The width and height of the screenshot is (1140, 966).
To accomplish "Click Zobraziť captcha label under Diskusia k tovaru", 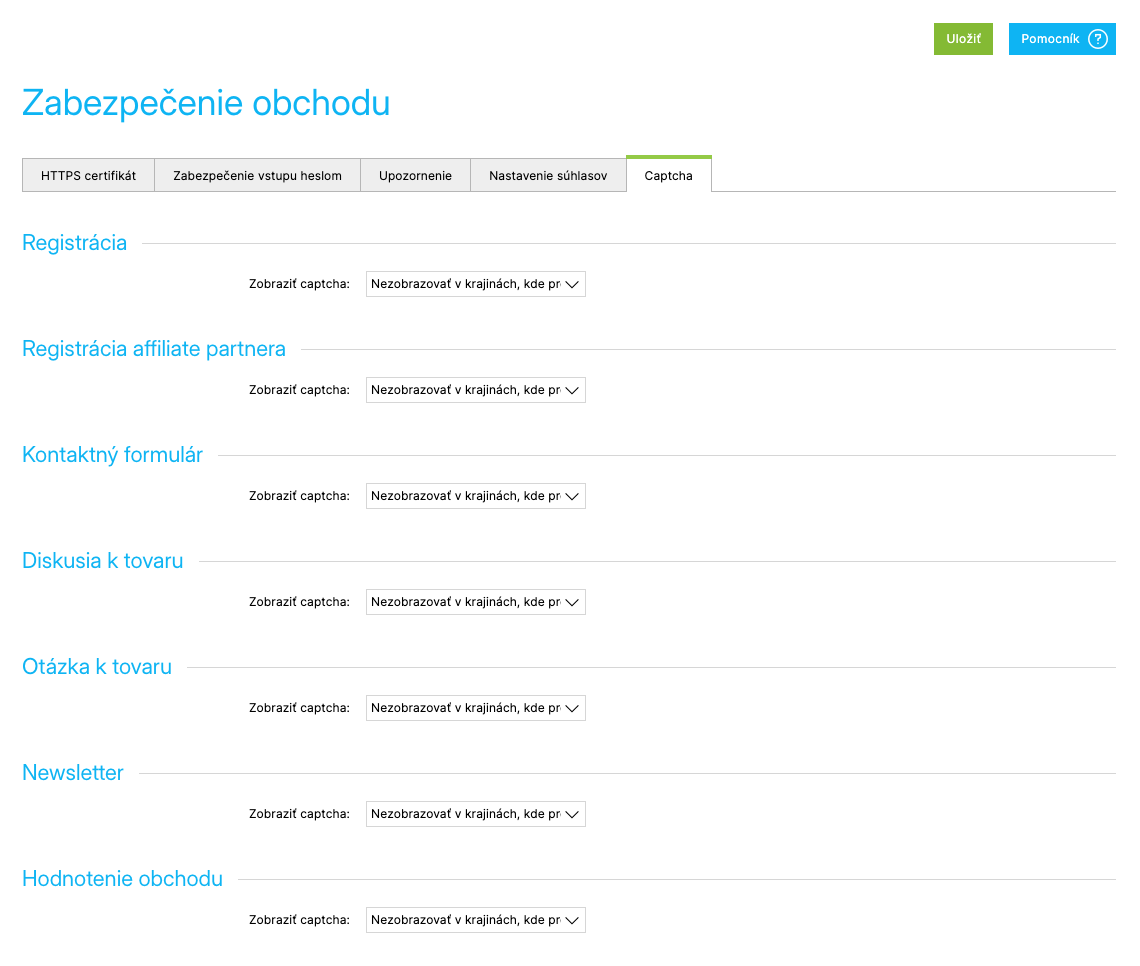I will click(299, 602).
